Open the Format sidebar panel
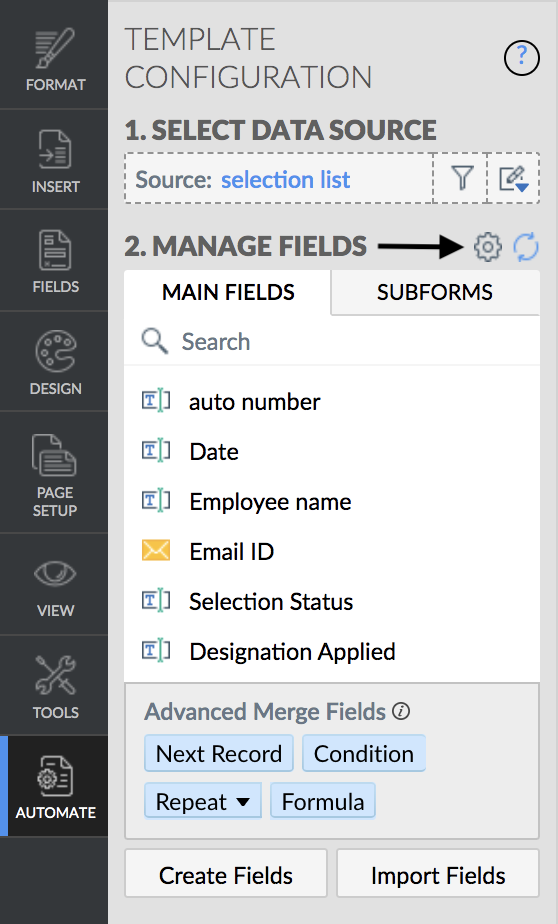 [x=54, y=59]
